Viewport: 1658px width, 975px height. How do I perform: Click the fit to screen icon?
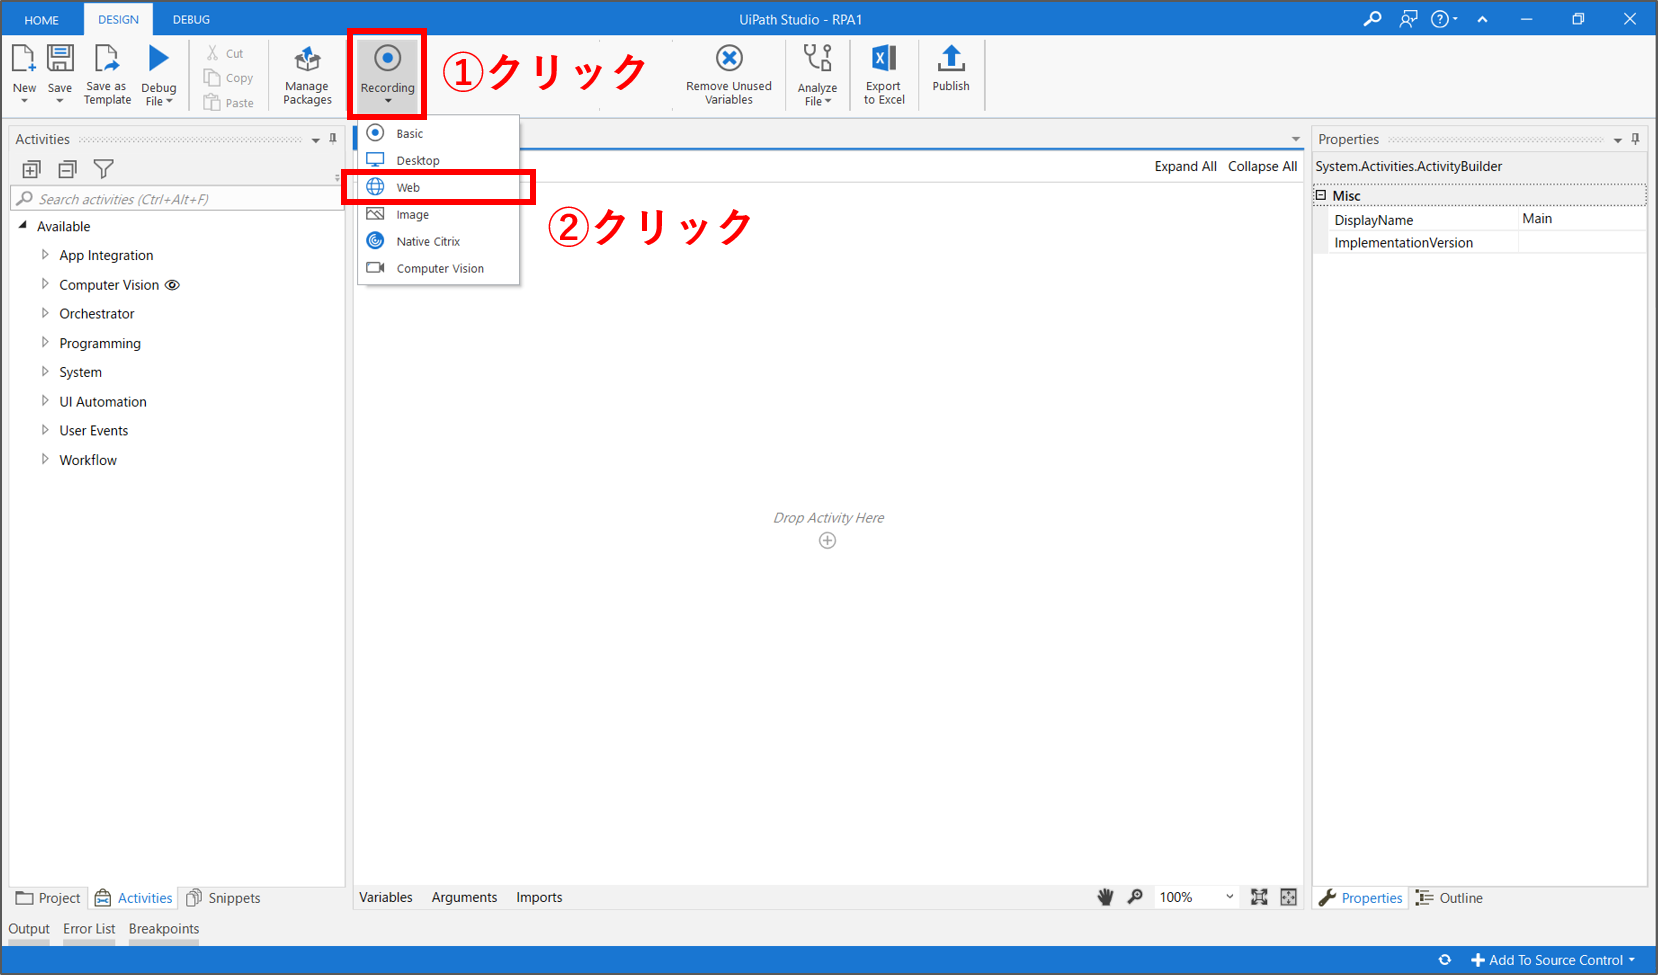1259,897
